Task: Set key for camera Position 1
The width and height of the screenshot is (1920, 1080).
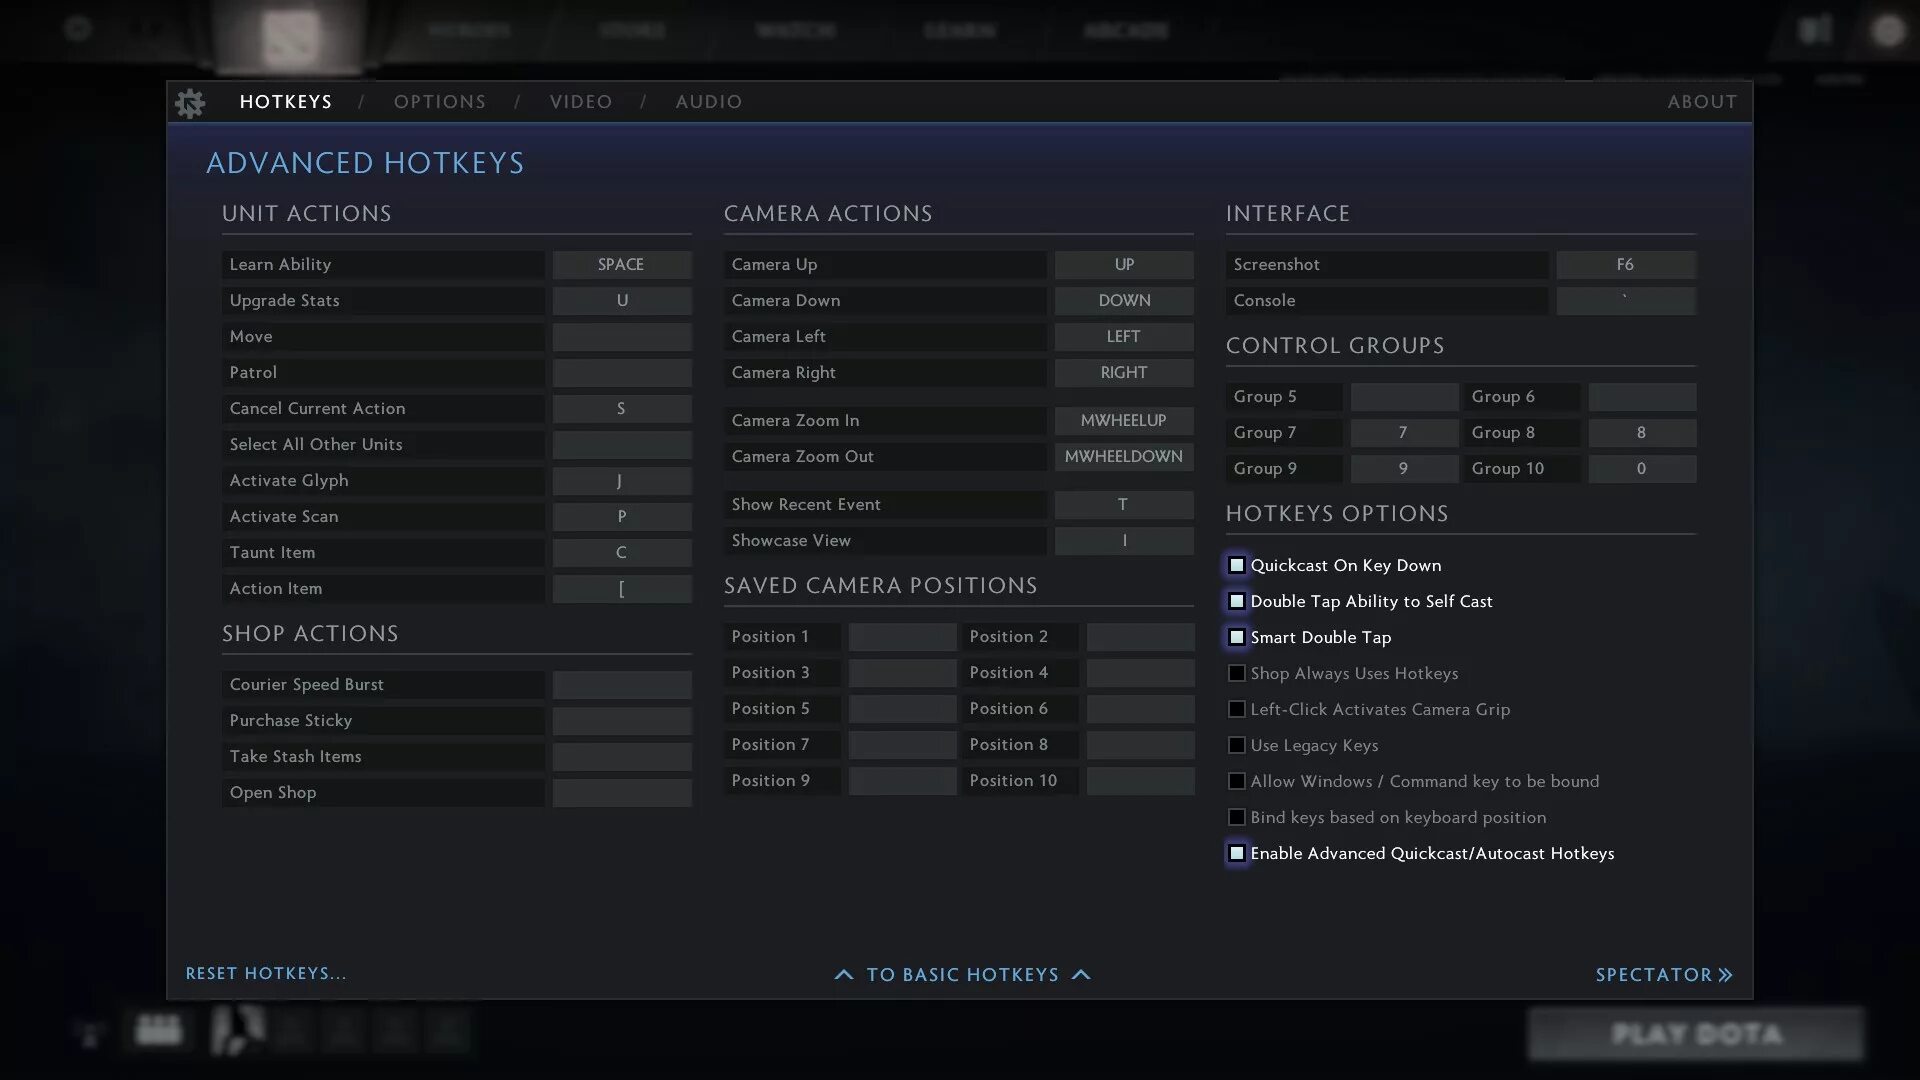Action: click(902, 637)
